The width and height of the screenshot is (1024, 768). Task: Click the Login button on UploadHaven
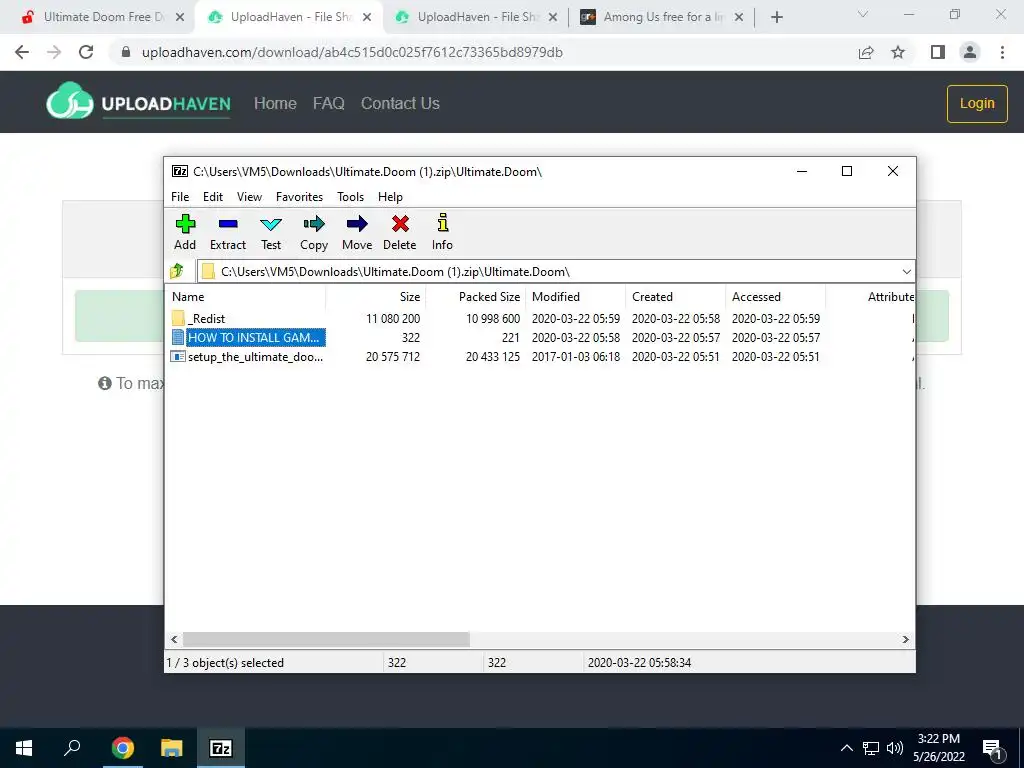[x=977, y=103]
